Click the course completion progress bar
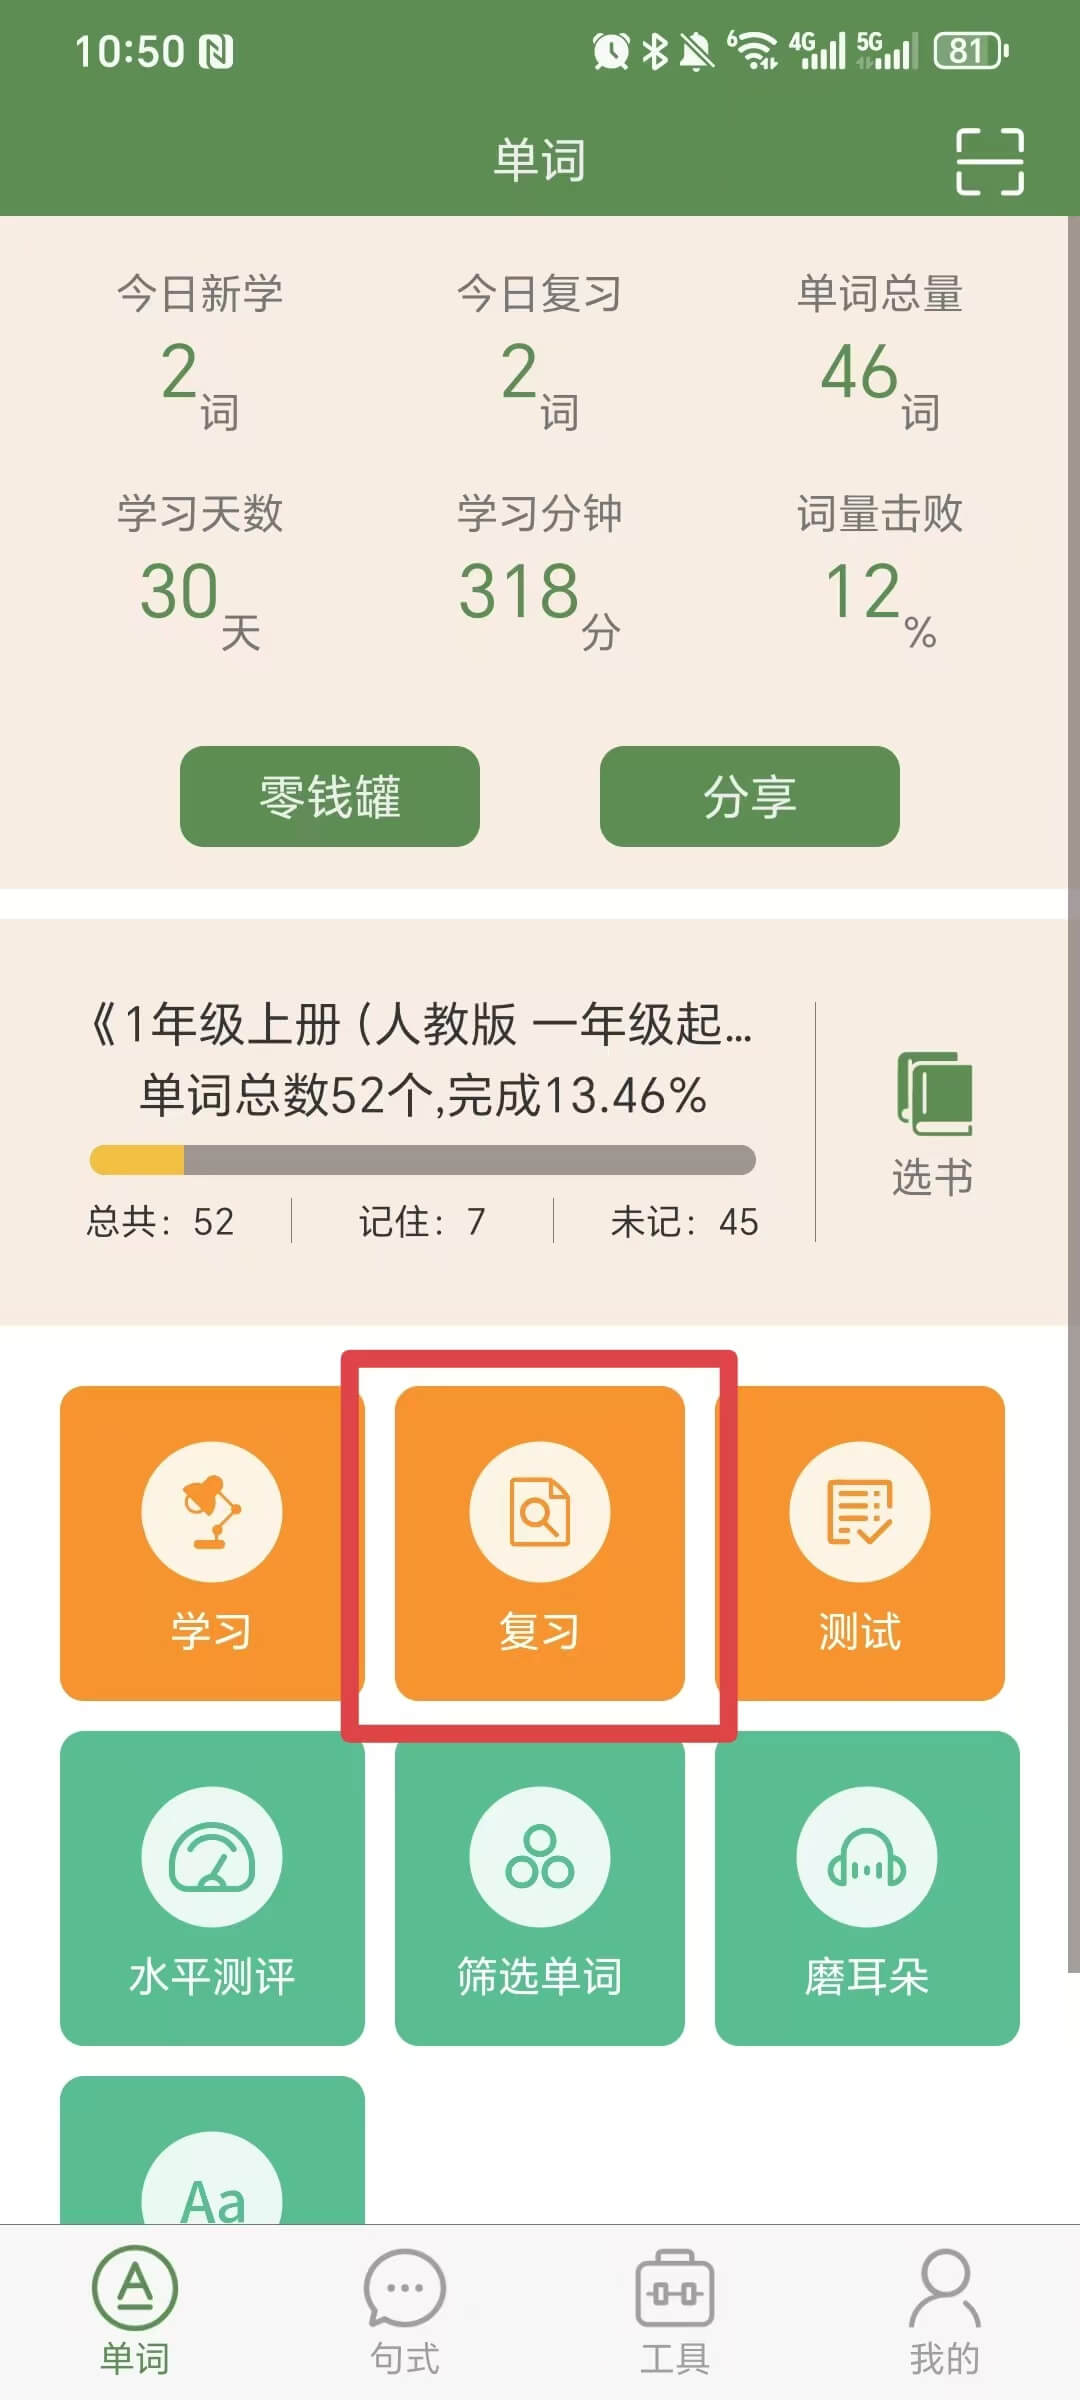Image resolution: width=1080 pixels, height=2400 pixels. point(423,1160)
